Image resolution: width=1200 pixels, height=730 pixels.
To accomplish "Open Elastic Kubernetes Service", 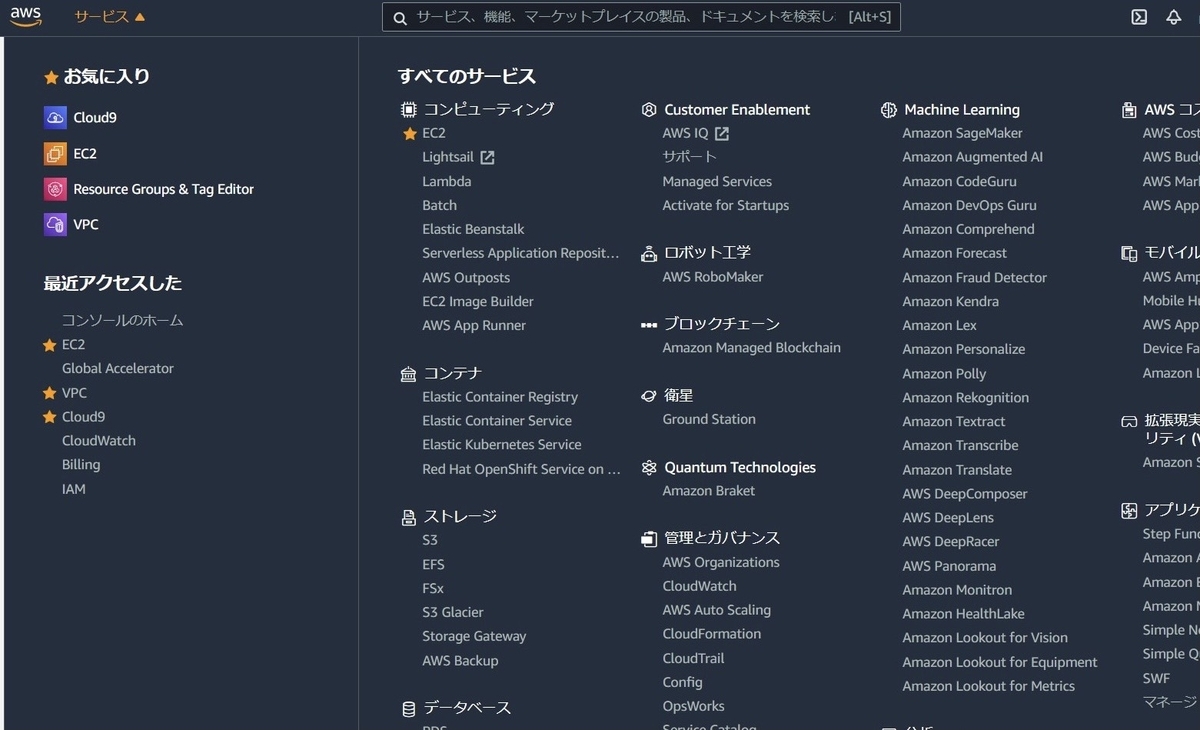I will click(x=502, y=445).
